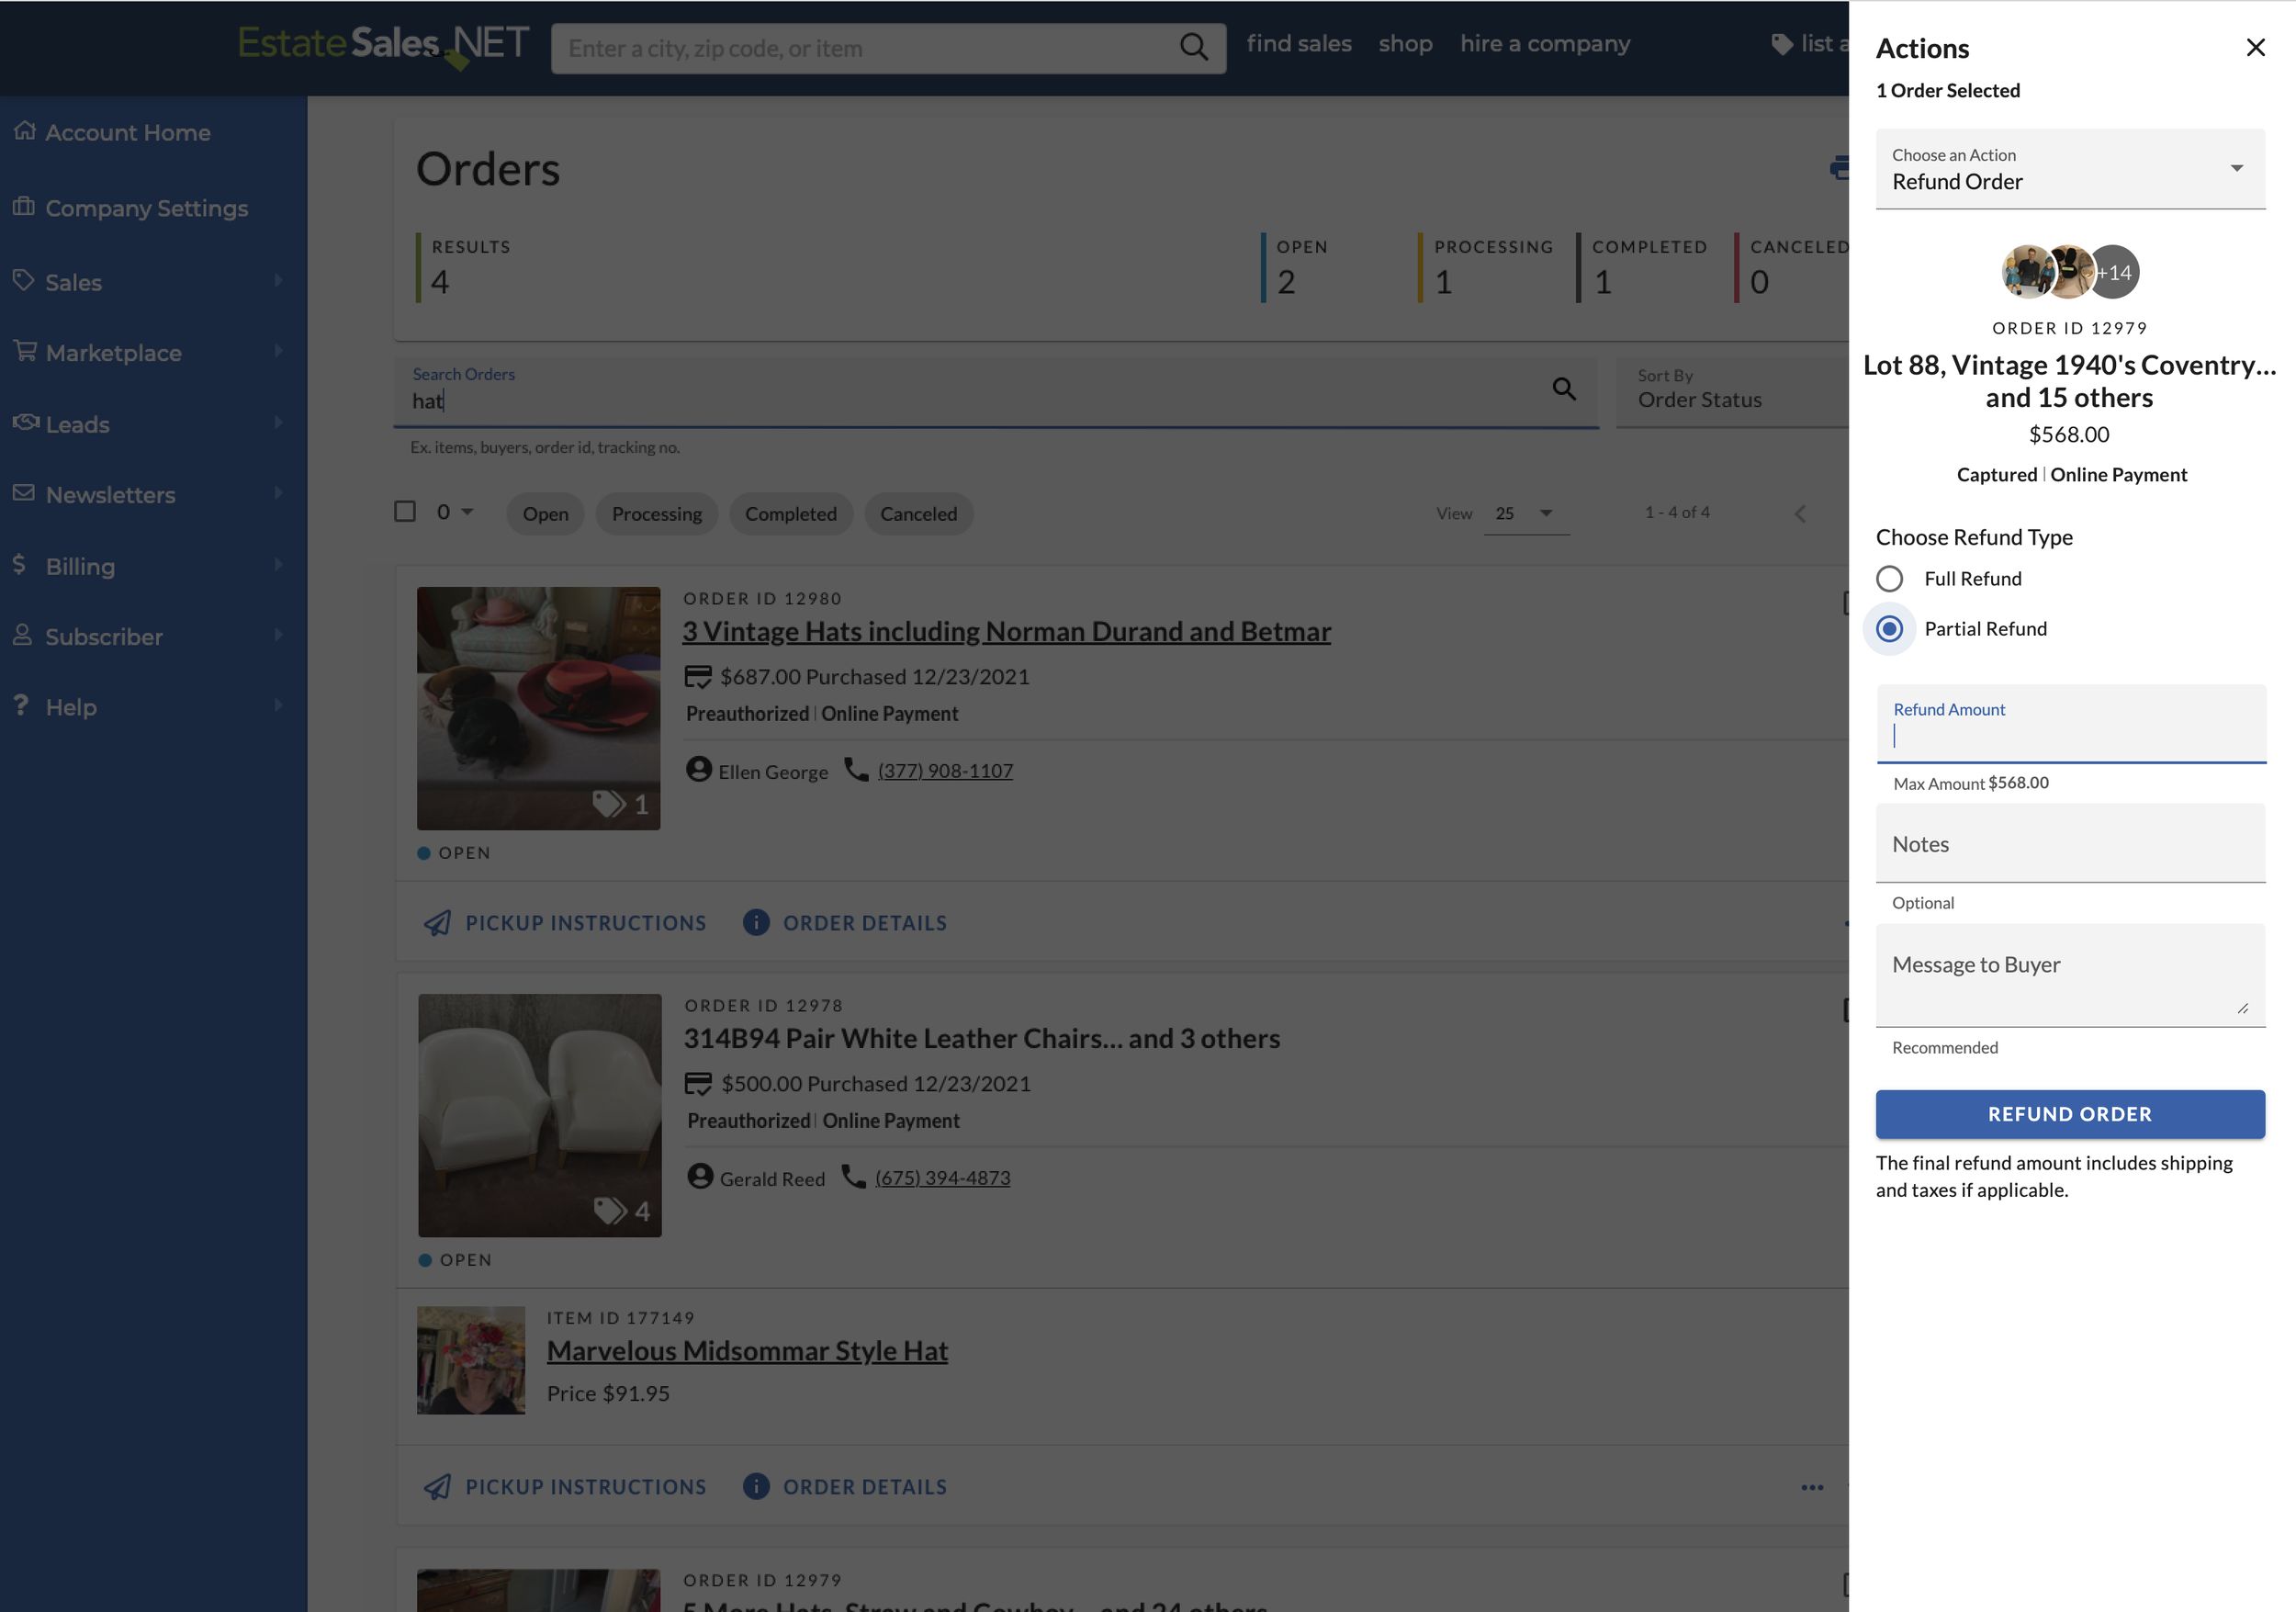The height and width of the screenshot is (1612, 2296).
Task: Click the Leads handshake icon
Action: pyautogui.click(x=26, y=422)
